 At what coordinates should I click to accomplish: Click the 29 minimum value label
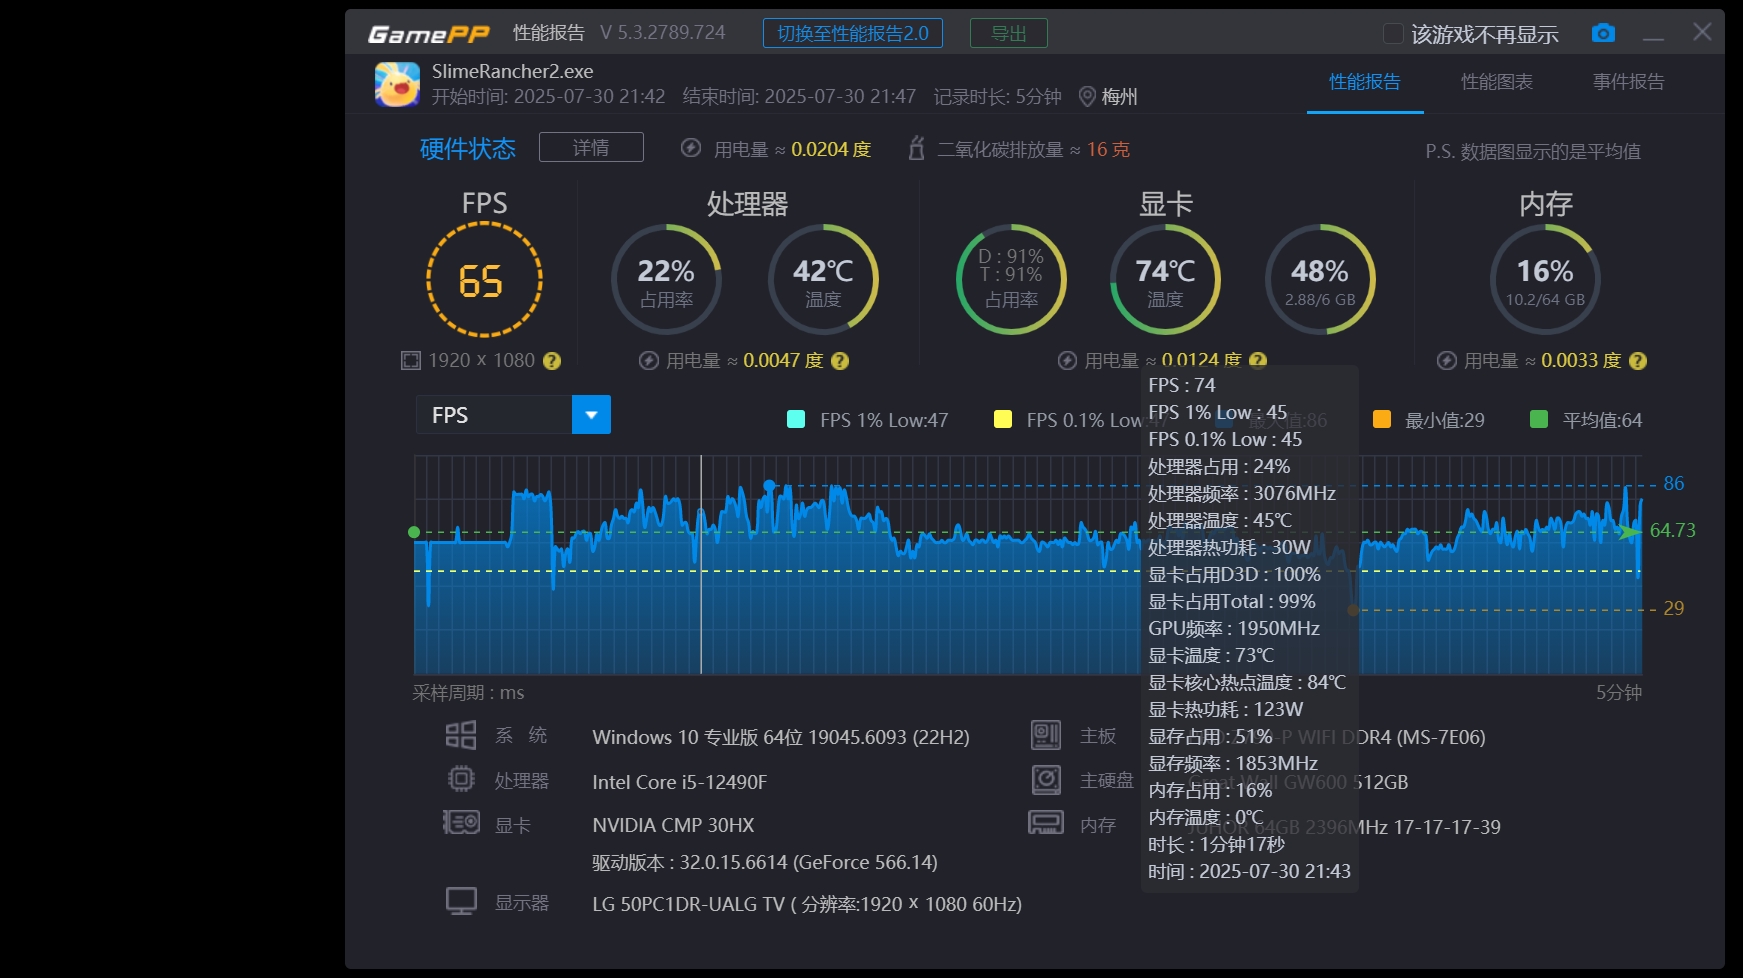(1674, 608)
